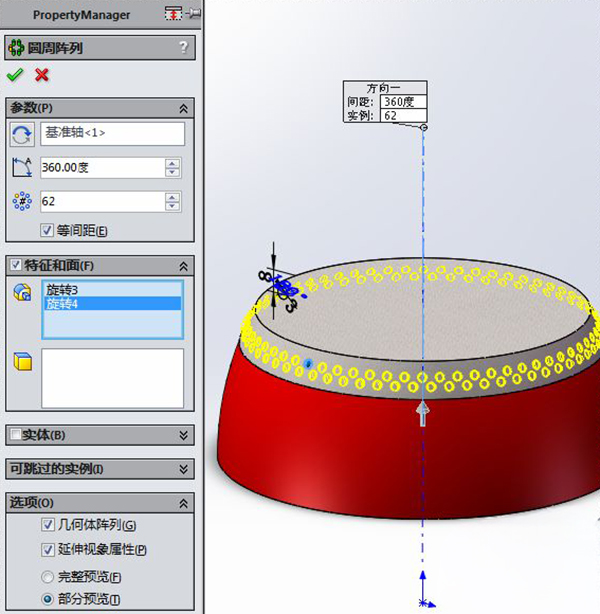Open help for circular pattern feature
This screenshot has height=614, width=600.
[183, 48]
